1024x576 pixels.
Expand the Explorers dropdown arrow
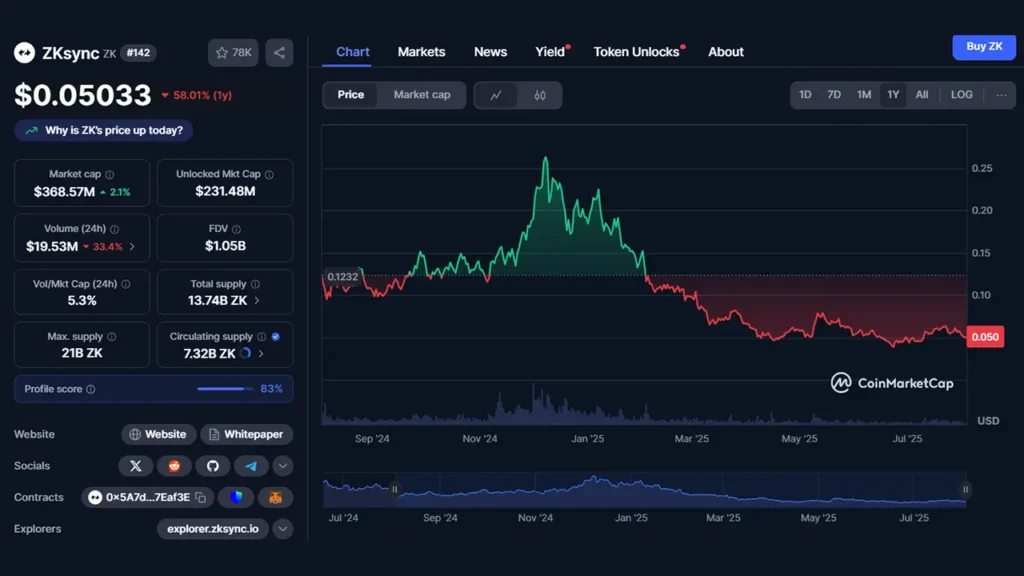coord(283,529)
